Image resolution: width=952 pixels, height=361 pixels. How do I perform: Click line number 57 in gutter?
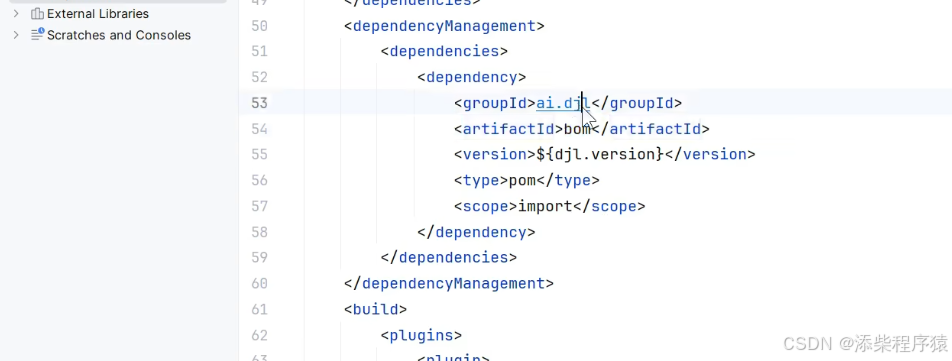(259, 206)
